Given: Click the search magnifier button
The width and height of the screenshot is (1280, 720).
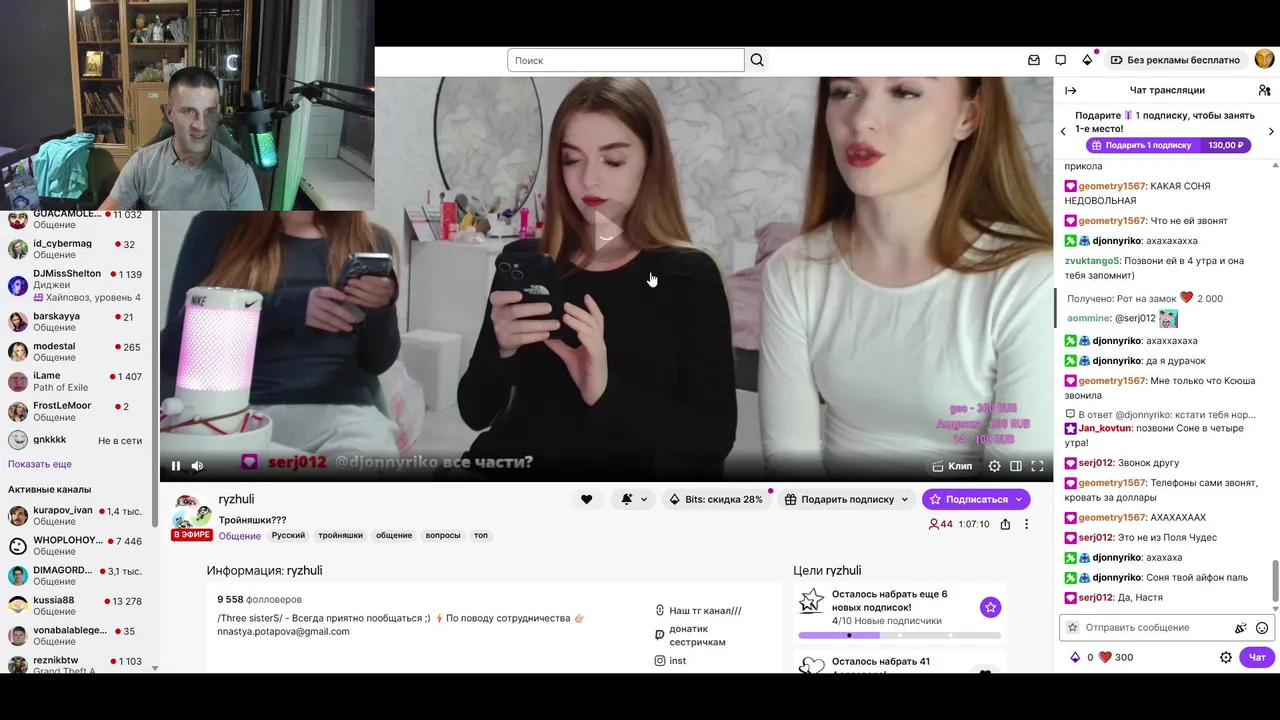Looking at the screenshot, I should [x=757, y=60].
